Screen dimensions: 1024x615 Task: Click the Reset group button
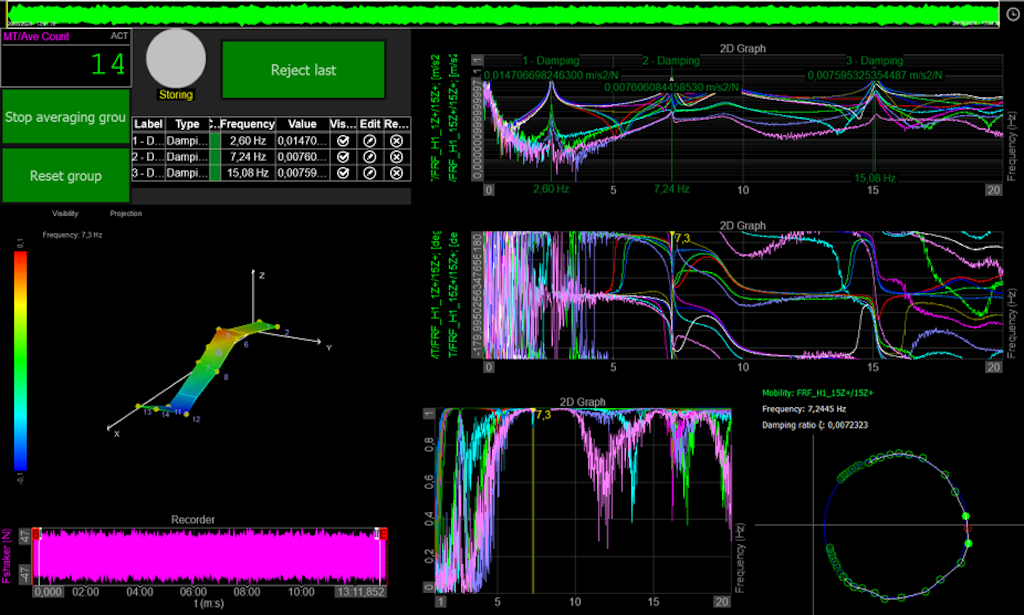65,176
